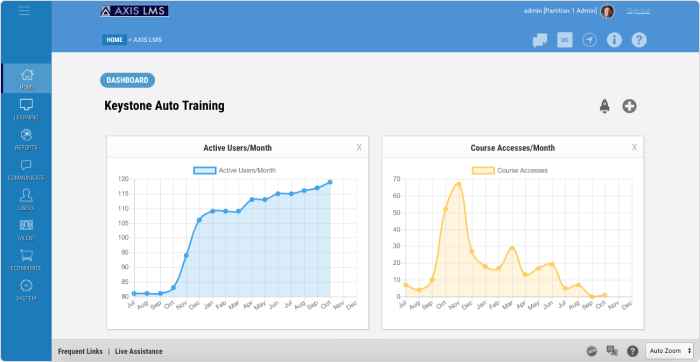Click the UC icon in header
The width and height of the screenshot is (700, 362).
pos(565,40)
